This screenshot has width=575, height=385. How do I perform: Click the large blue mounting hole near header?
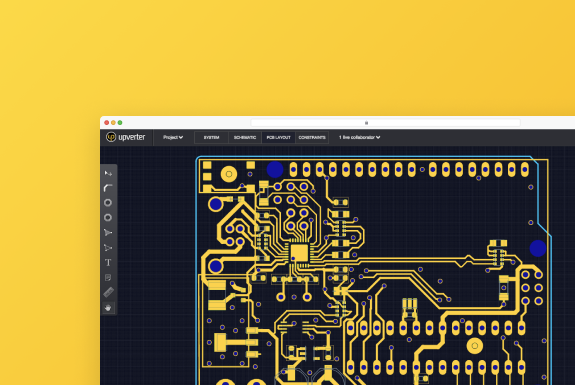point(275,170)
